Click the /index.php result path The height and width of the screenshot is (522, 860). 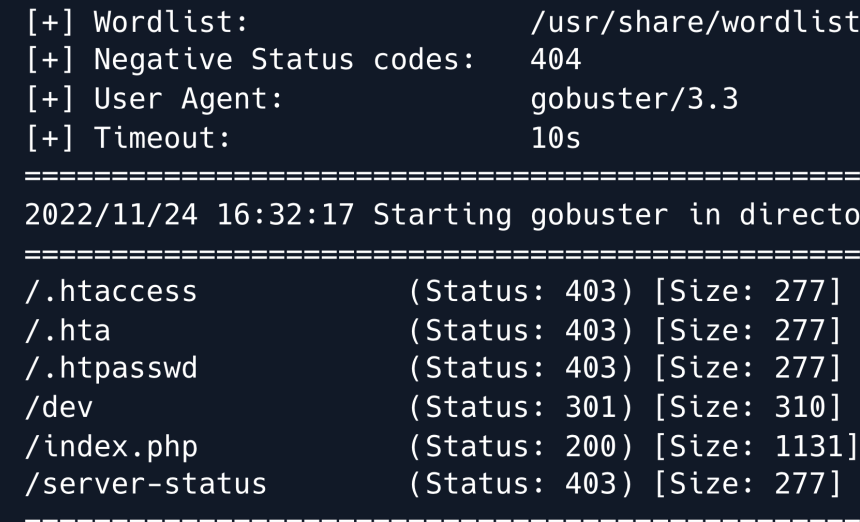pyautogui.click(x=110, y=446)
